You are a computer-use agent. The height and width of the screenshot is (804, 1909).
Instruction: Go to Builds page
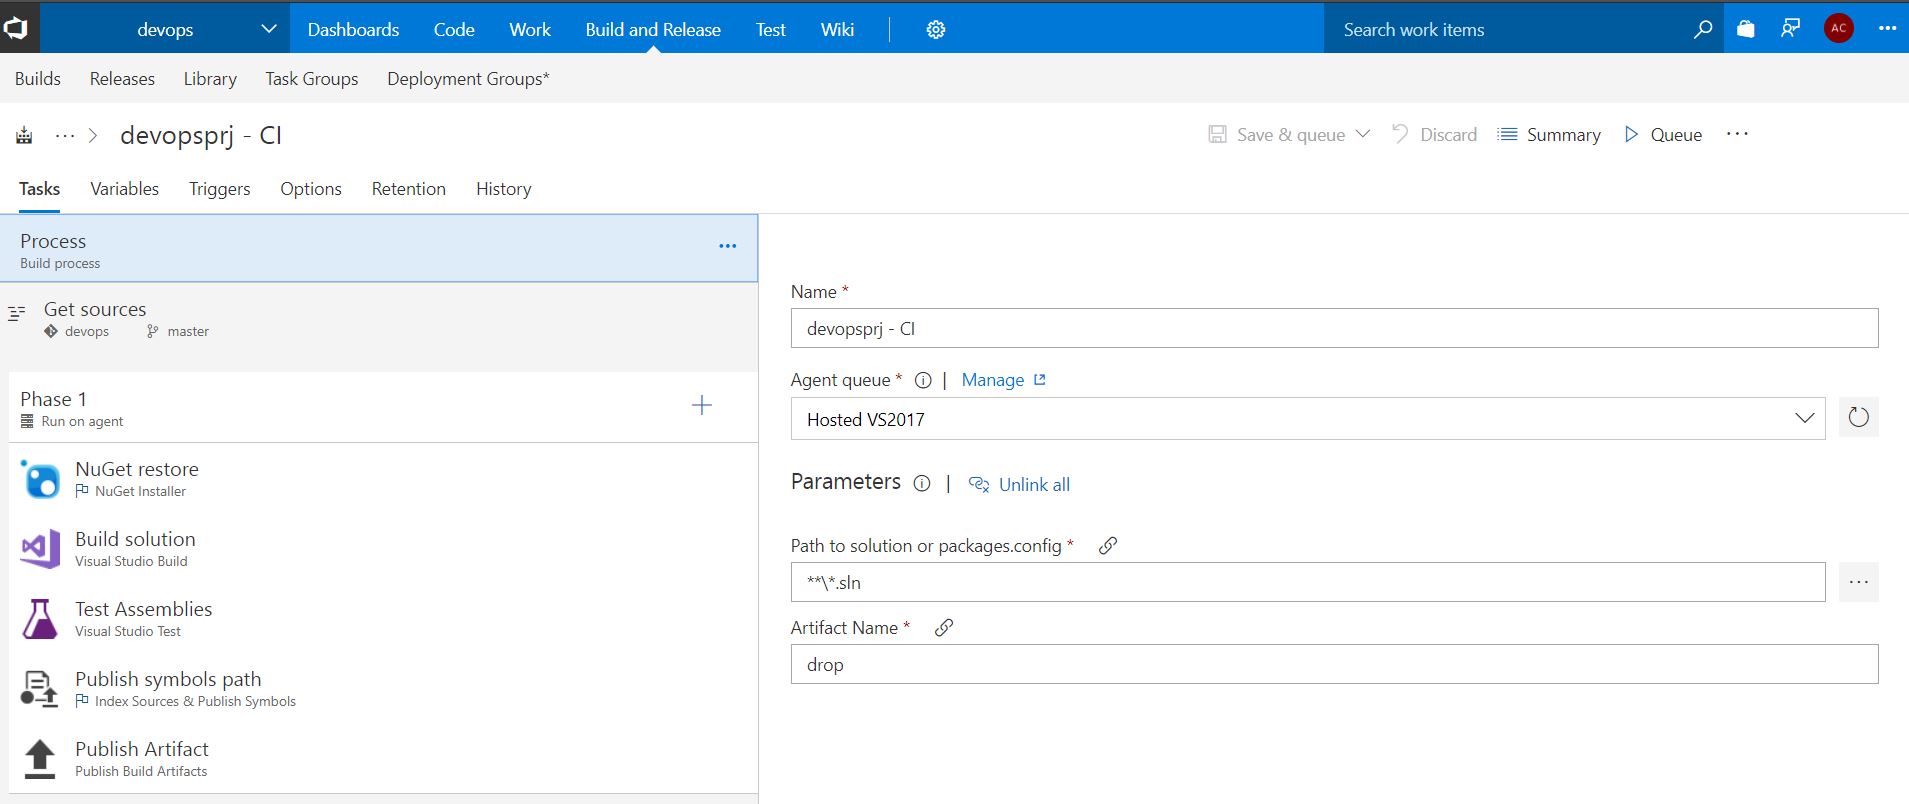point(38,79)
